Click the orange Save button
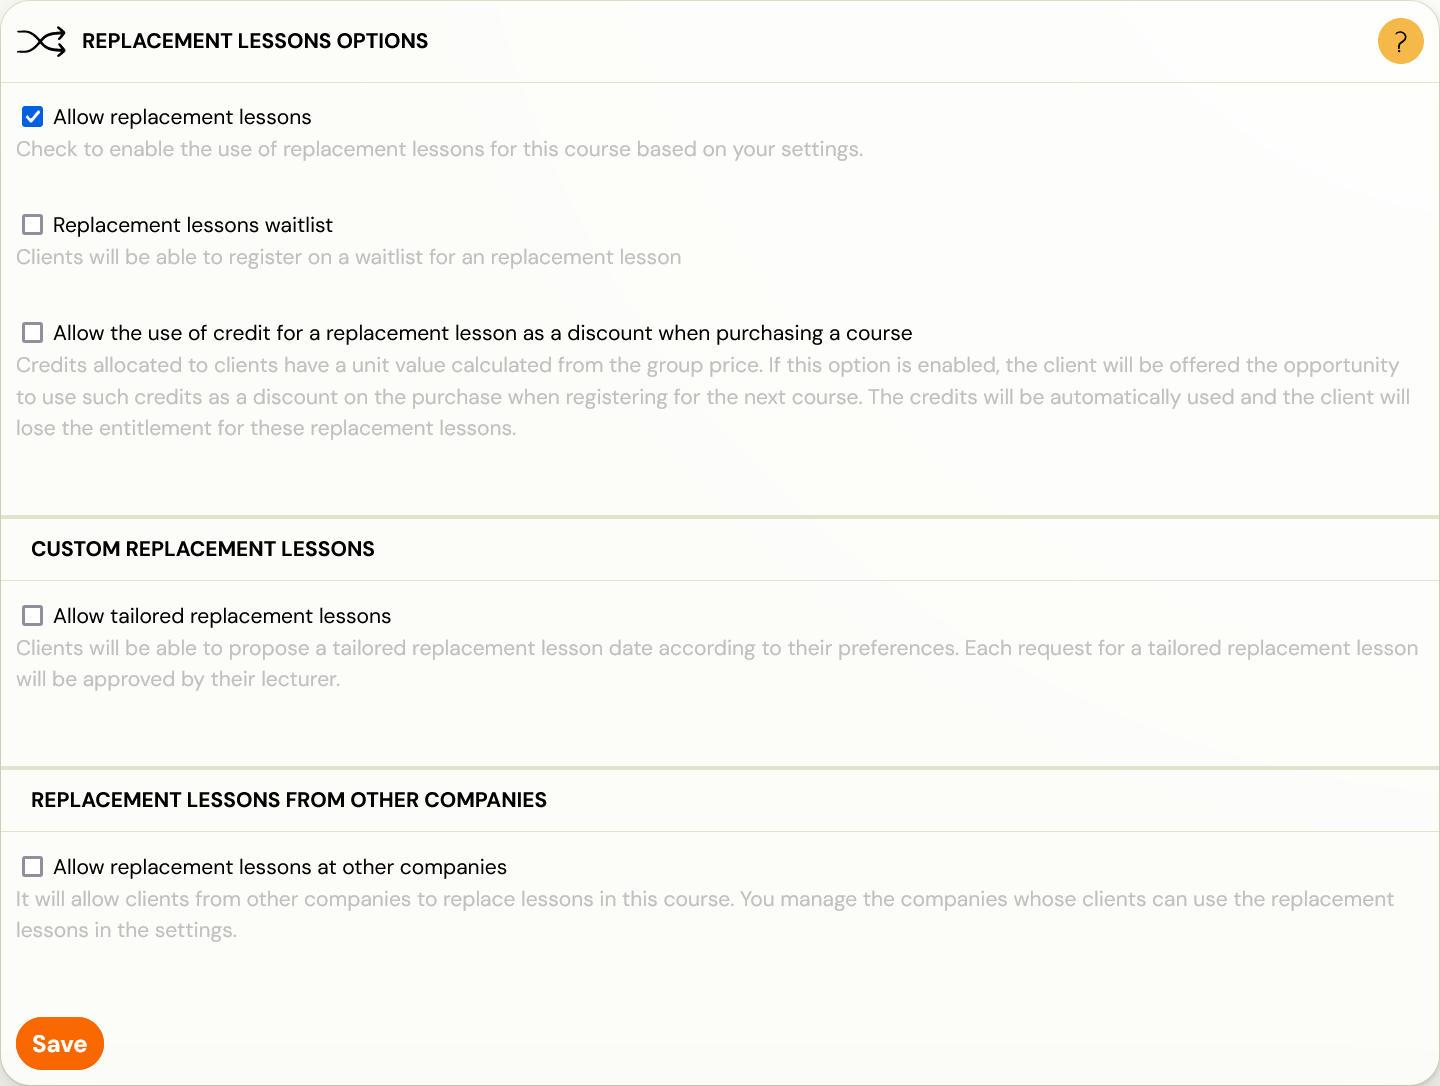 coord(60,1044)
